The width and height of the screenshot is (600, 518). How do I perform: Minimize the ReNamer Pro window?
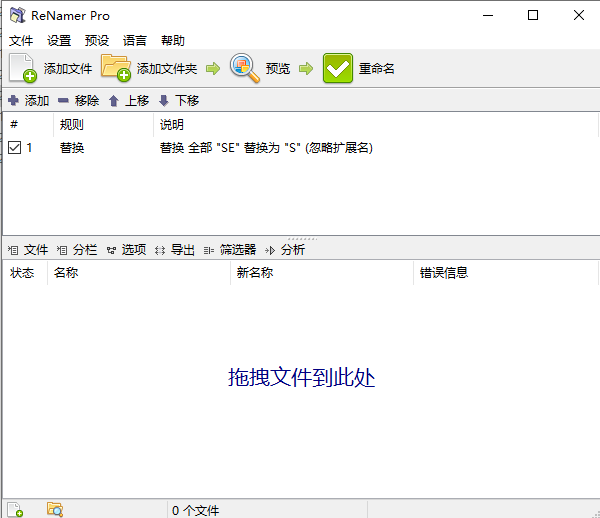pyautogui.click(x=488, y=15)
